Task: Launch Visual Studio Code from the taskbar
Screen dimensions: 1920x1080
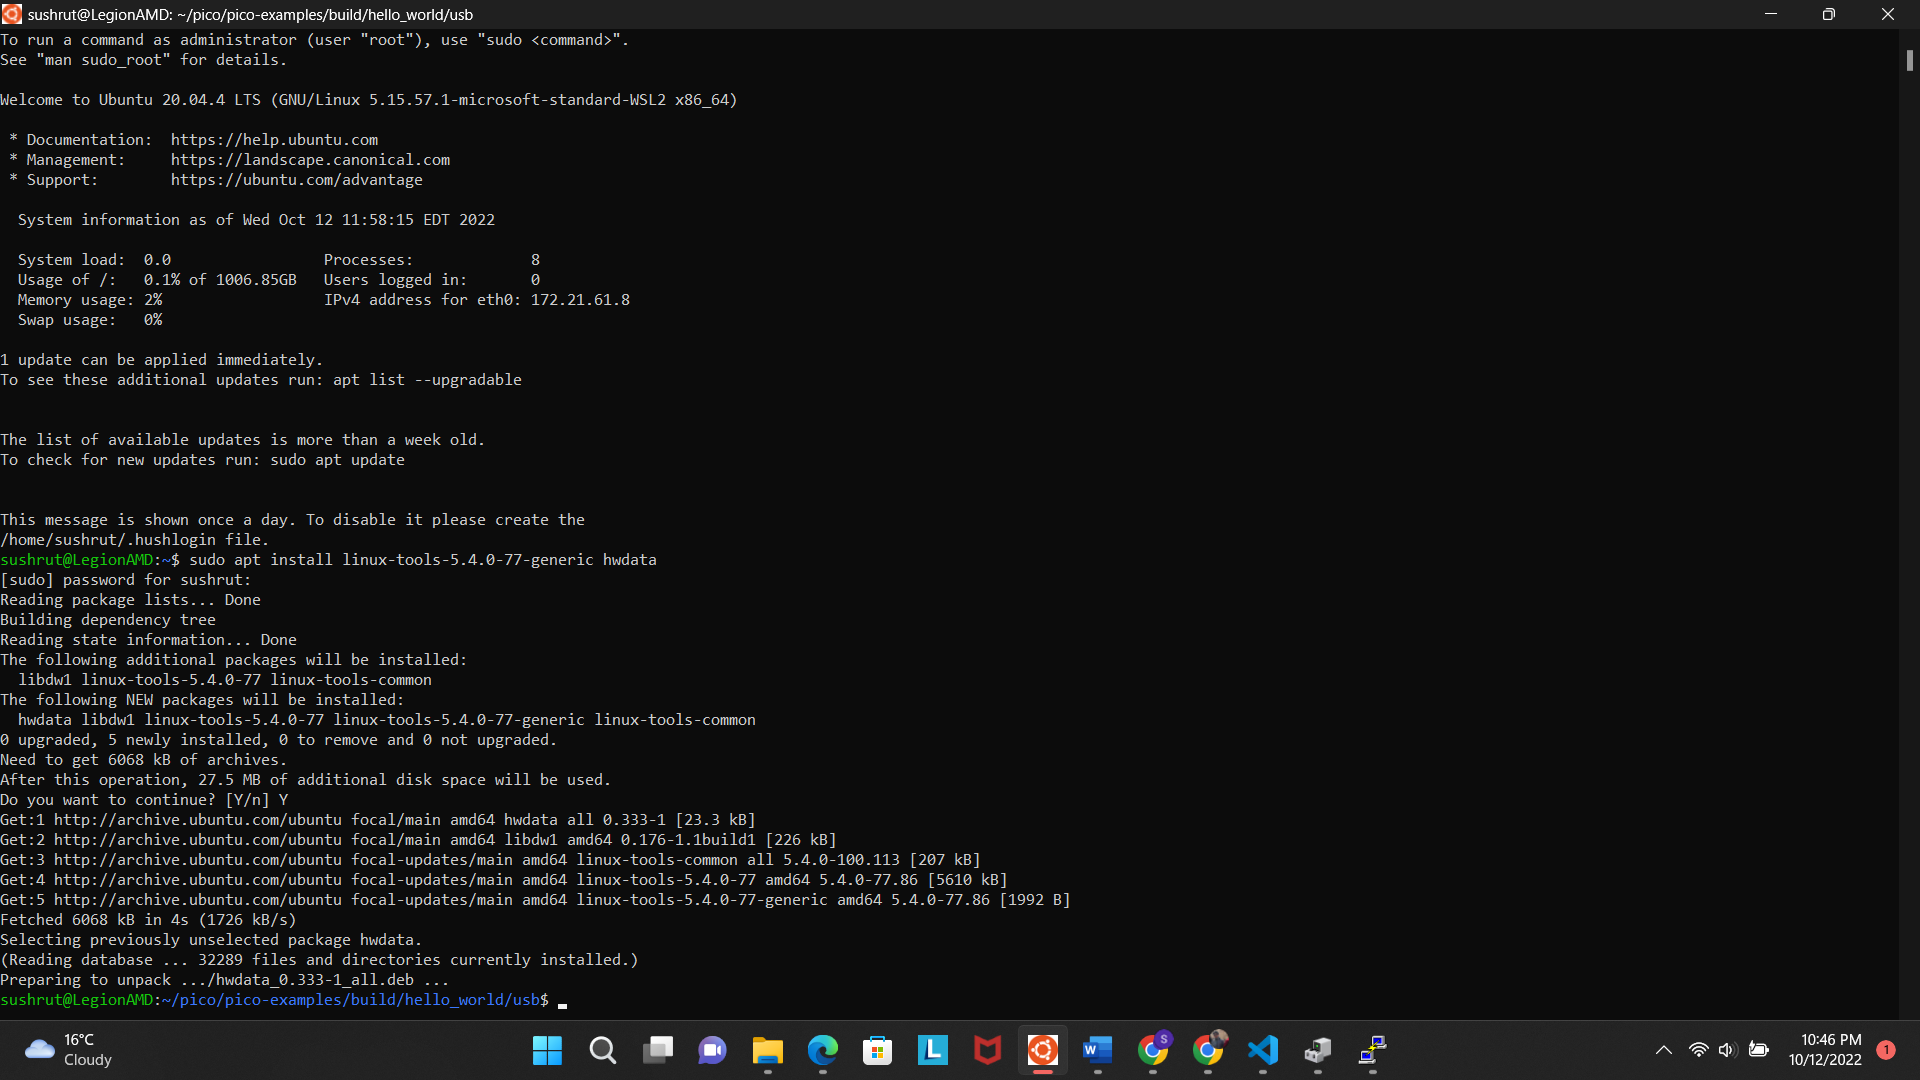Action: coord(1263,1050)
